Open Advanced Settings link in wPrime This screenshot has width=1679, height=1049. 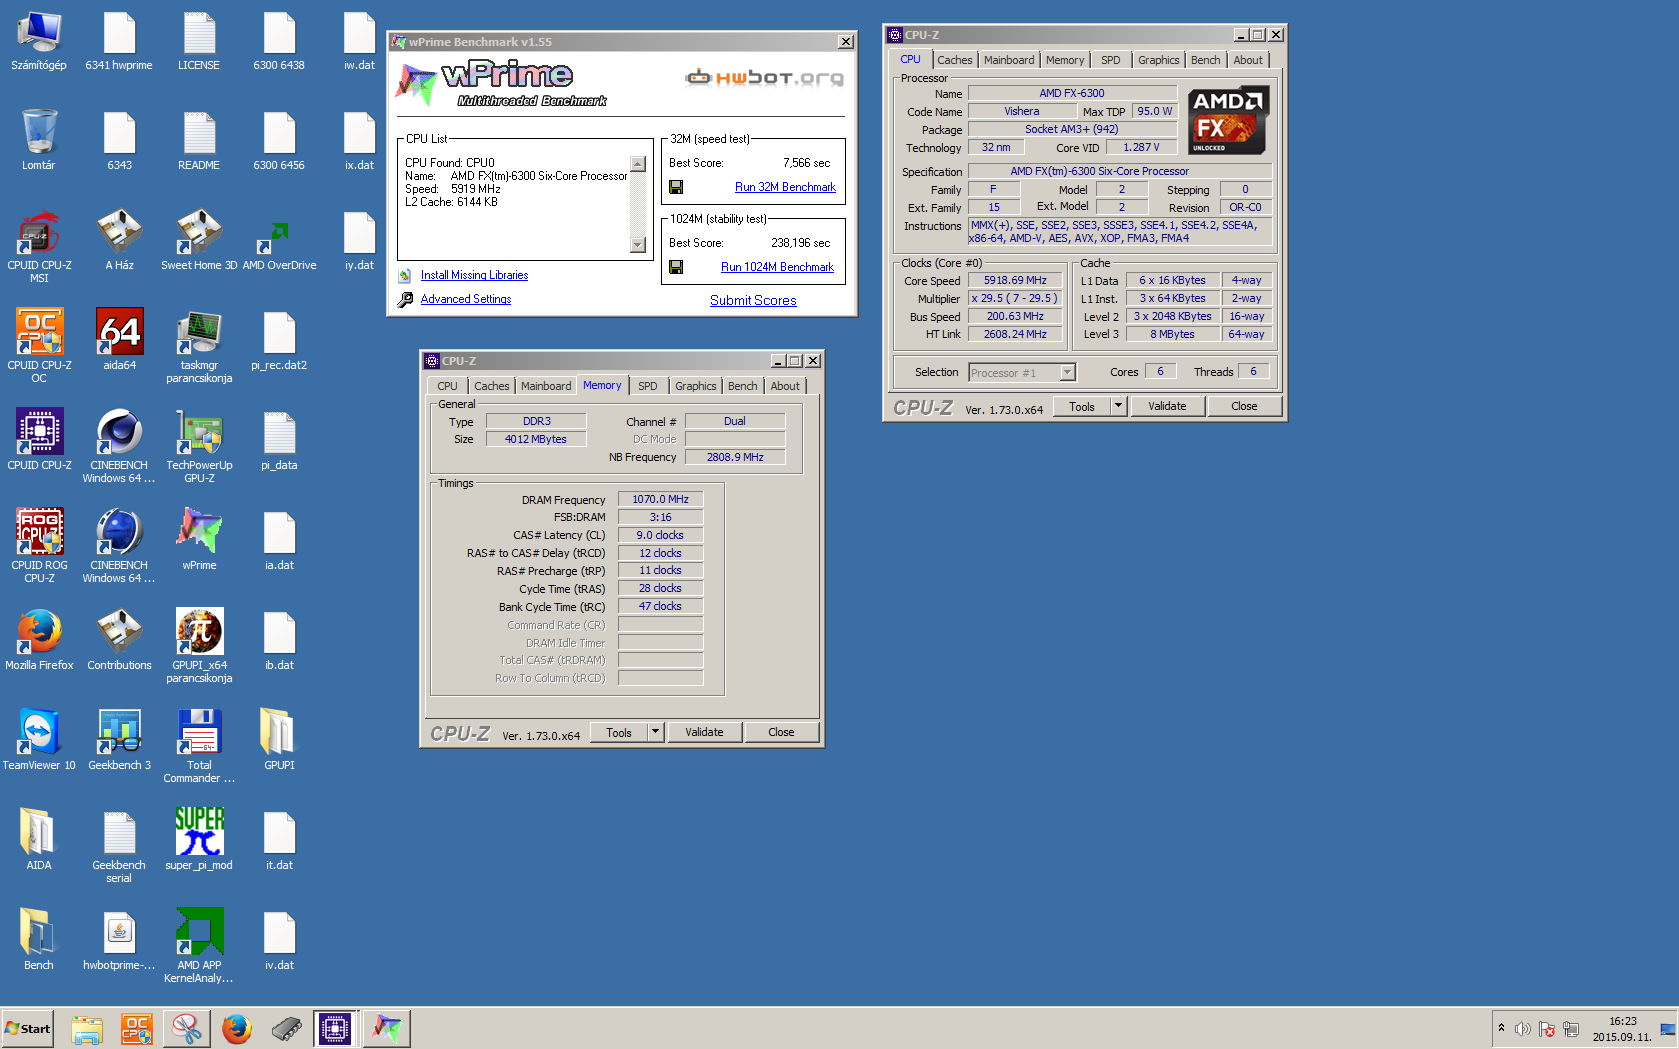coord(465,299)
